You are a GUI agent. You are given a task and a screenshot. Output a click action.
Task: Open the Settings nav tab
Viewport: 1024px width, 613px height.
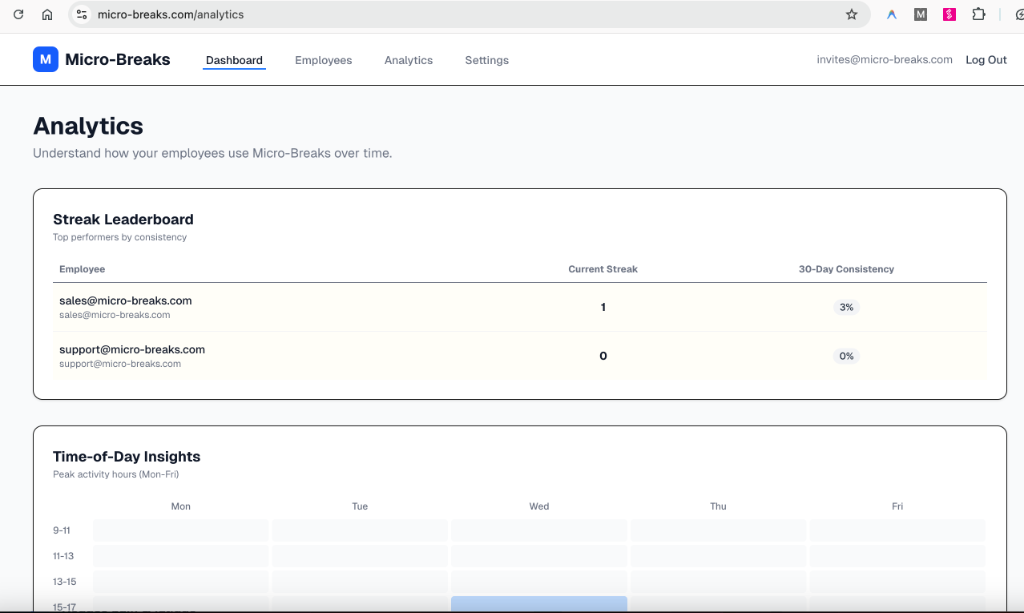point(486,60)
